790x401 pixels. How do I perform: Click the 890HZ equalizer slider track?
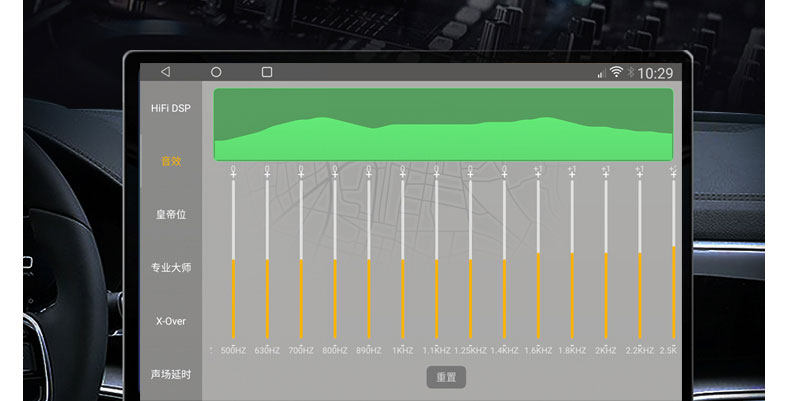click(369, 259)
